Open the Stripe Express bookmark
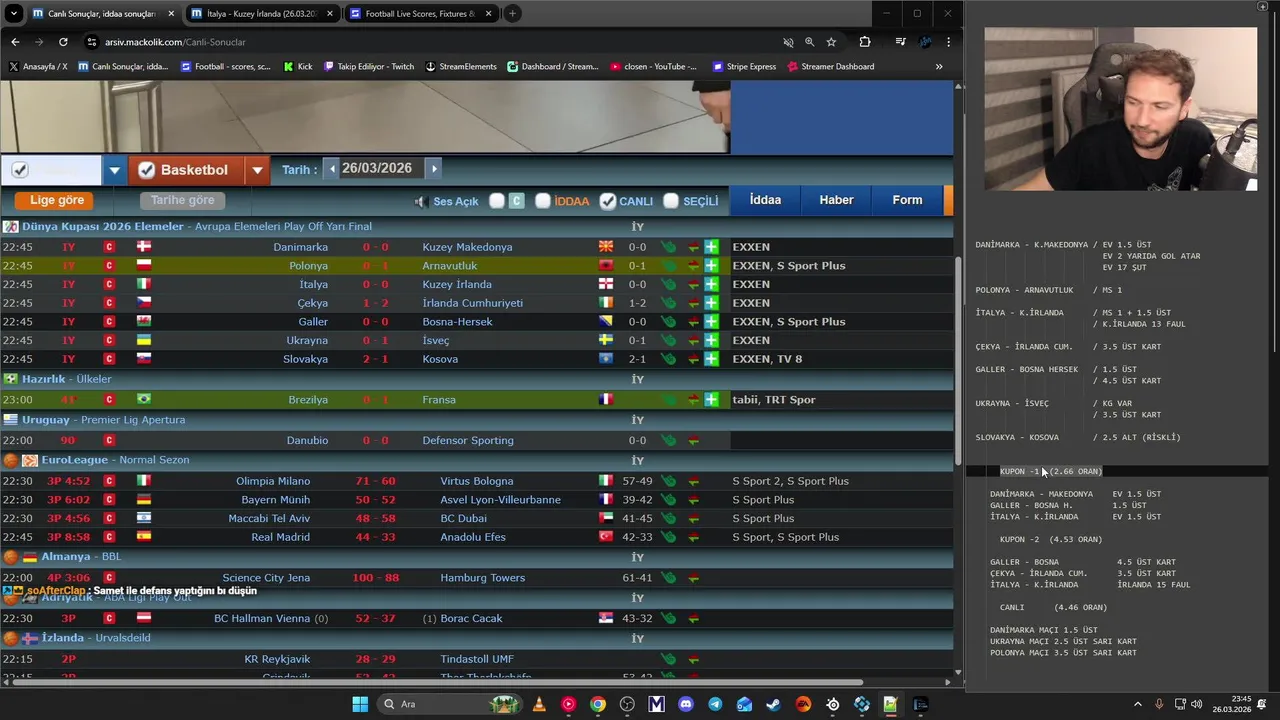This screenshot has height=720, width=1280. coord(744,67)
